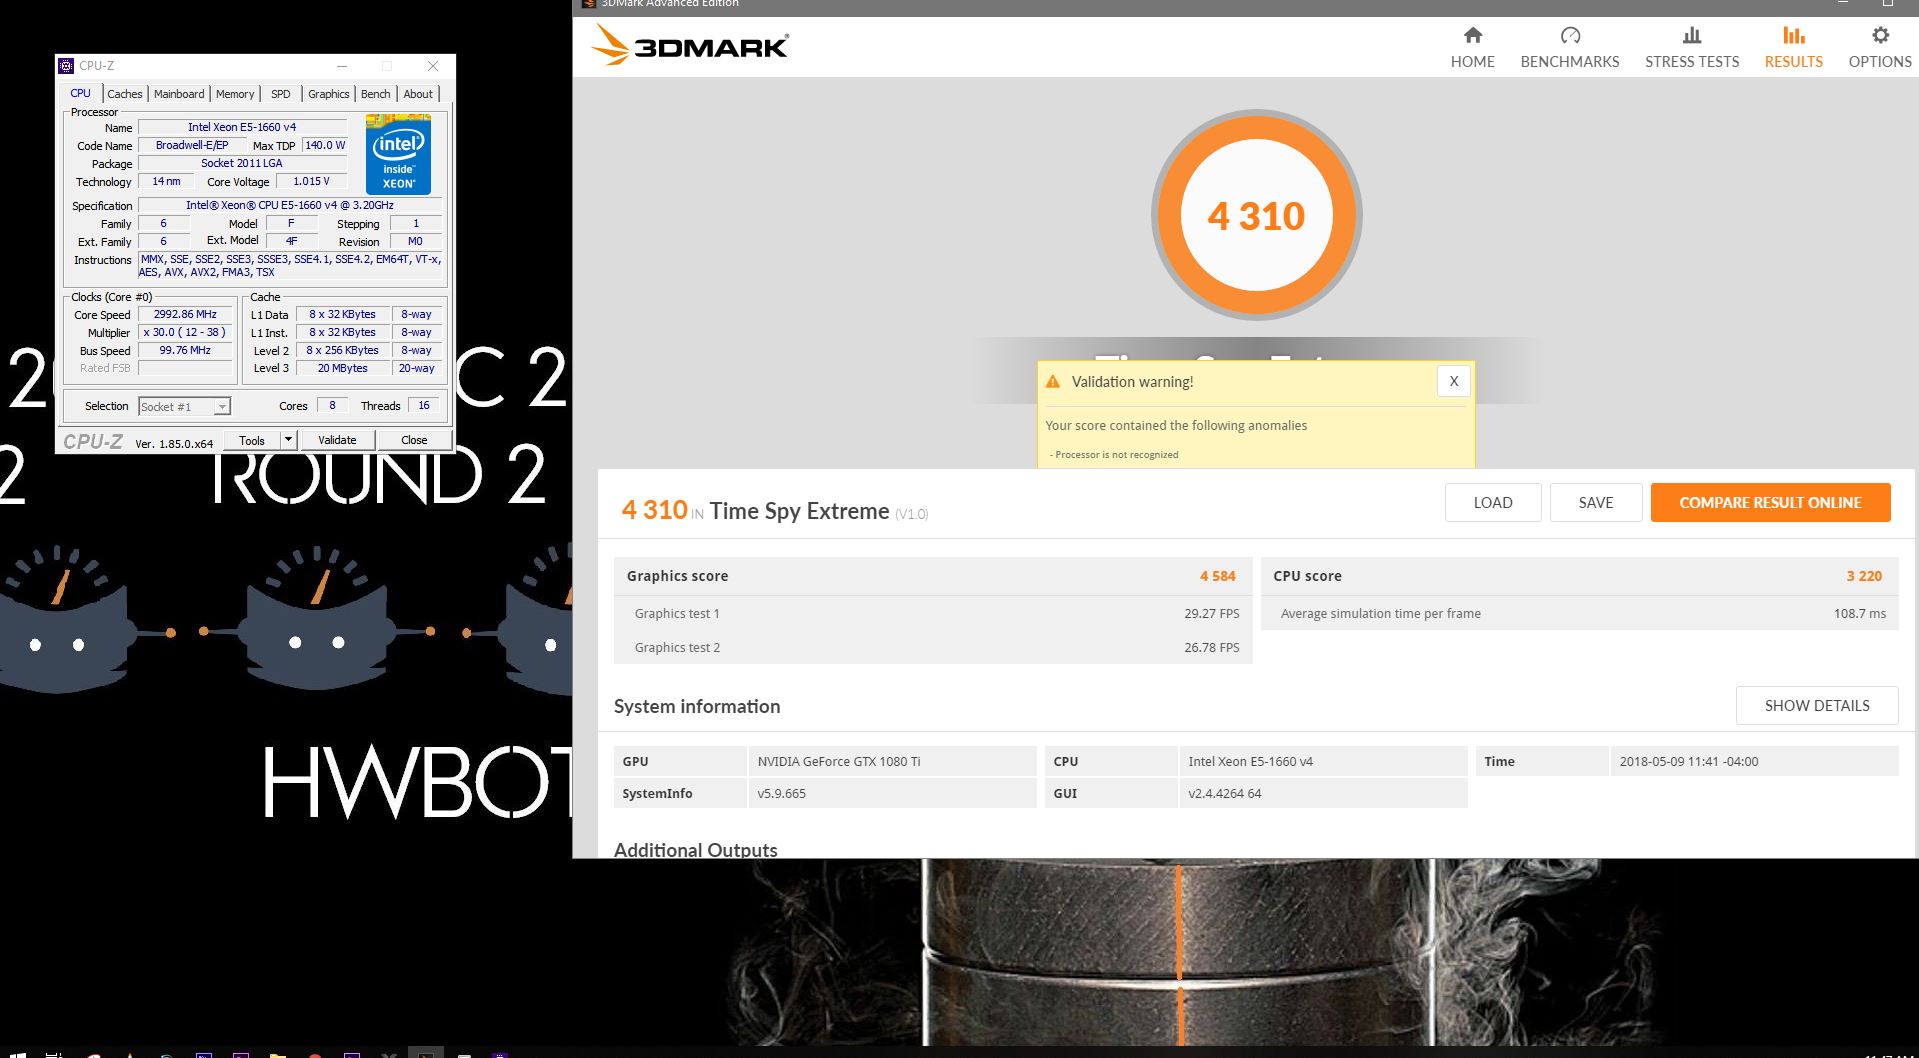Click Graphics test 2 row 26.78 FPS
Viewport: 1919px width, 1058px height.
[933, 647]
